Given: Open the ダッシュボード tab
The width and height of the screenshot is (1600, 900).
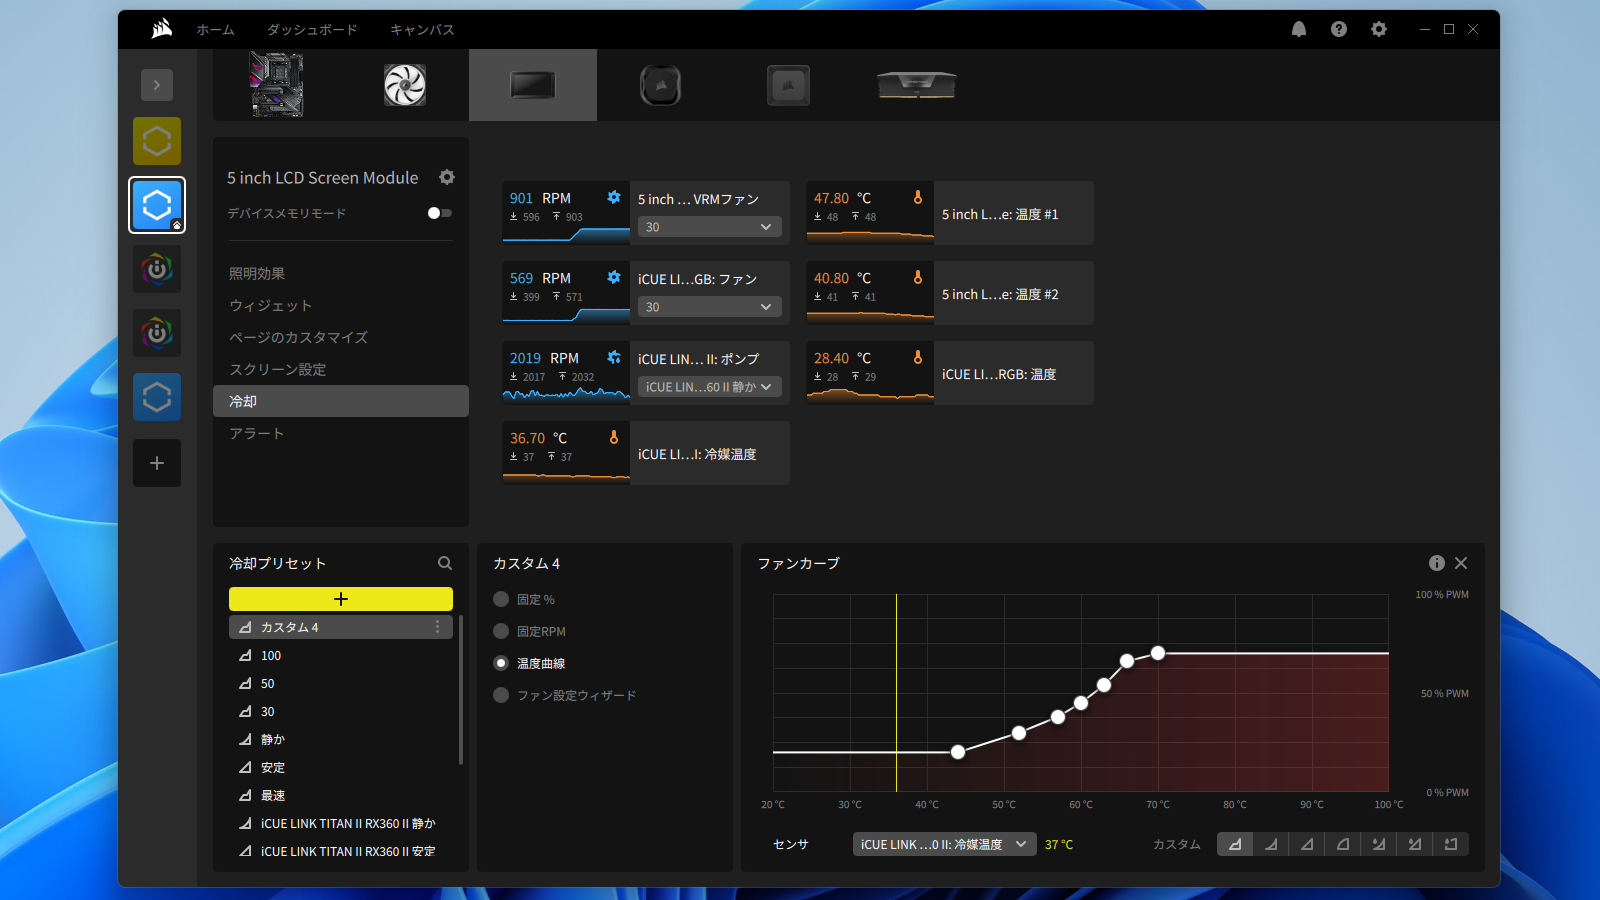Looking at the screenshot, I should [312, 29].
